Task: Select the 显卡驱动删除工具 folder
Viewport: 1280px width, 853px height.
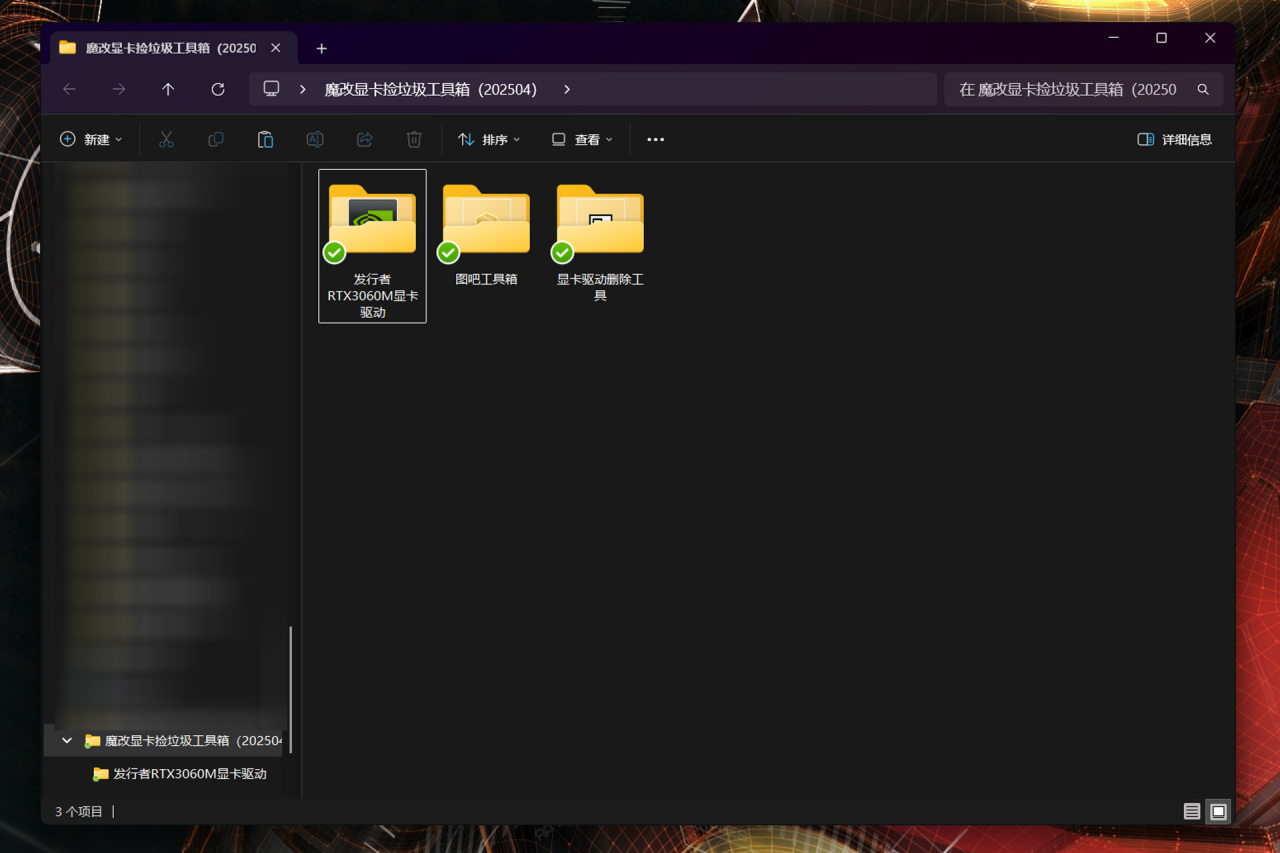Action: [600, 244]
